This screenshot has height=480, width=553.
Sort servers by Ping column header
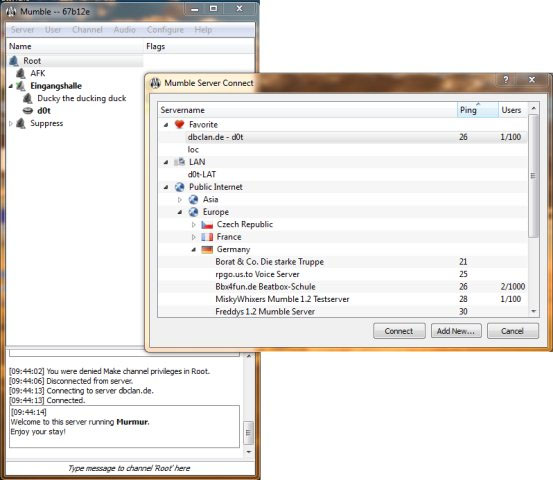[478, 110]
